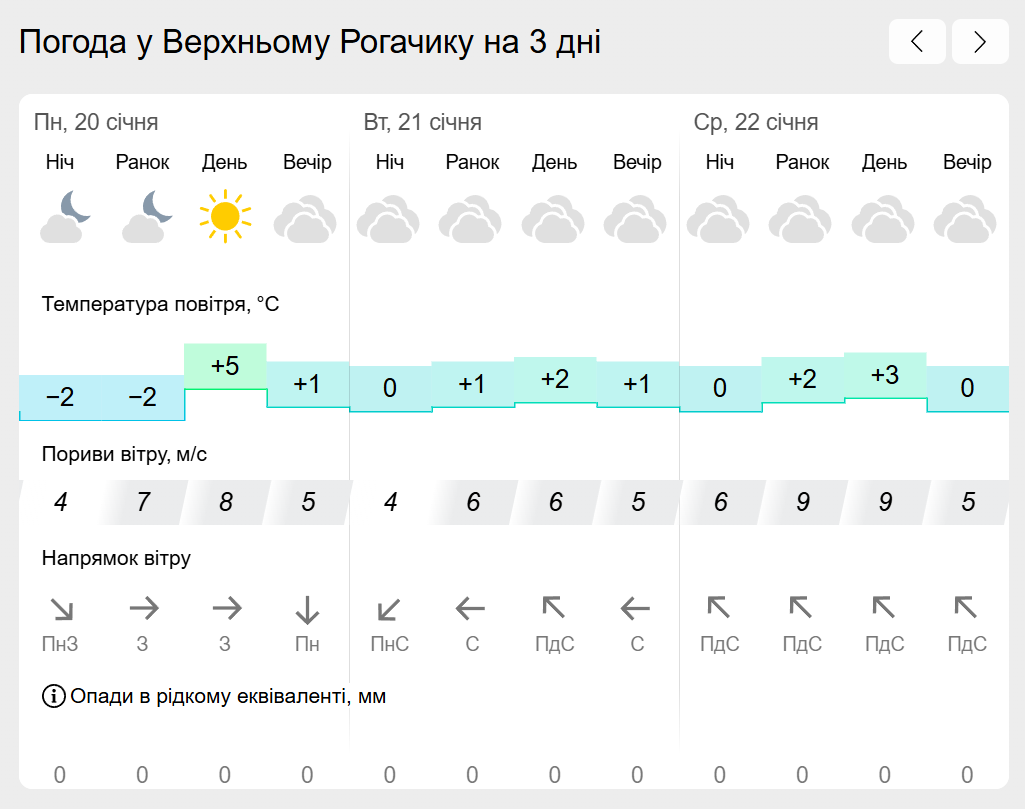Click the ПнС wind arrow for Tuesday night
The image size is (1025, 809).
click(x=389, y=610)
